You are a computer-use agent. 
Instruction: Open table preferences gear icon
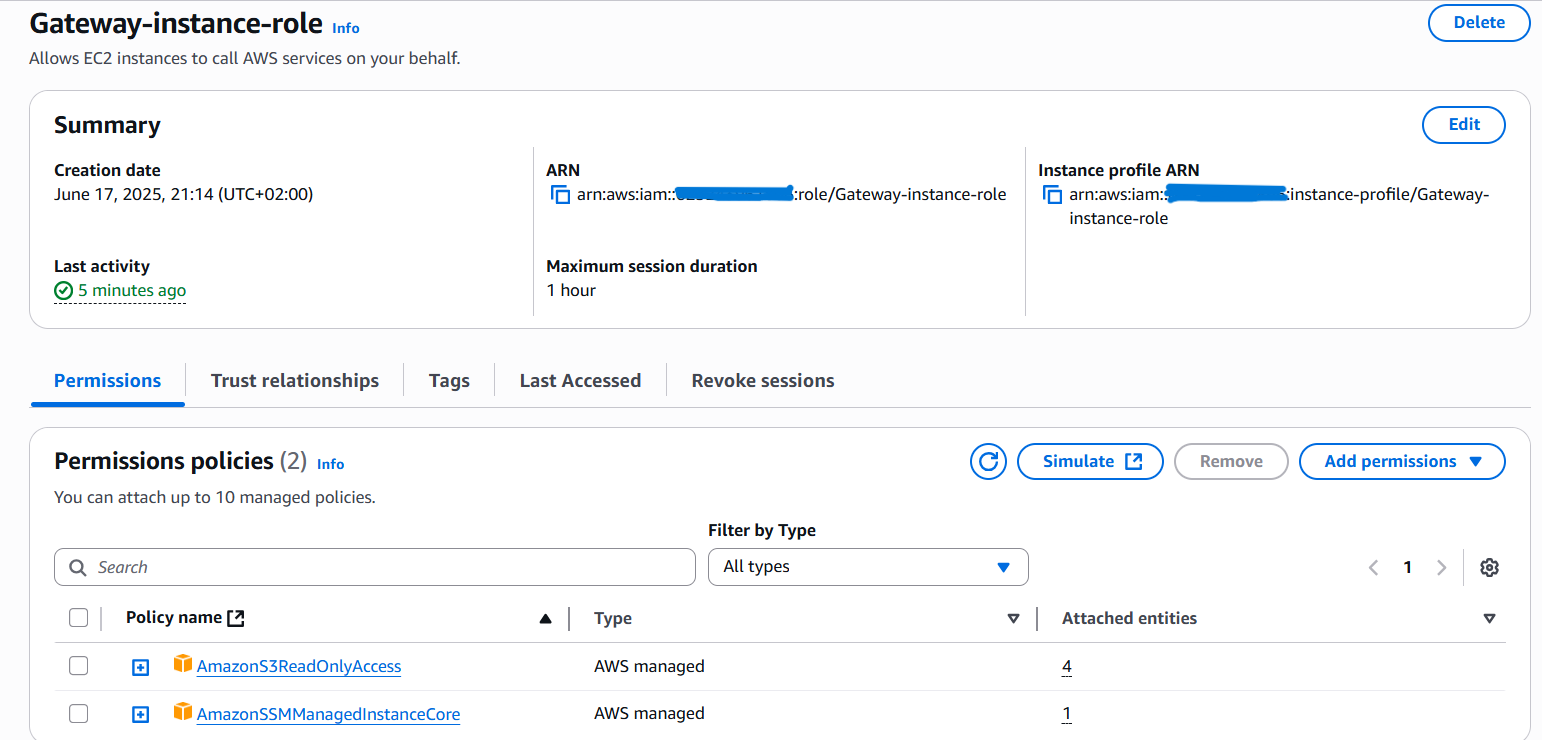click(x=1489, y=567)
